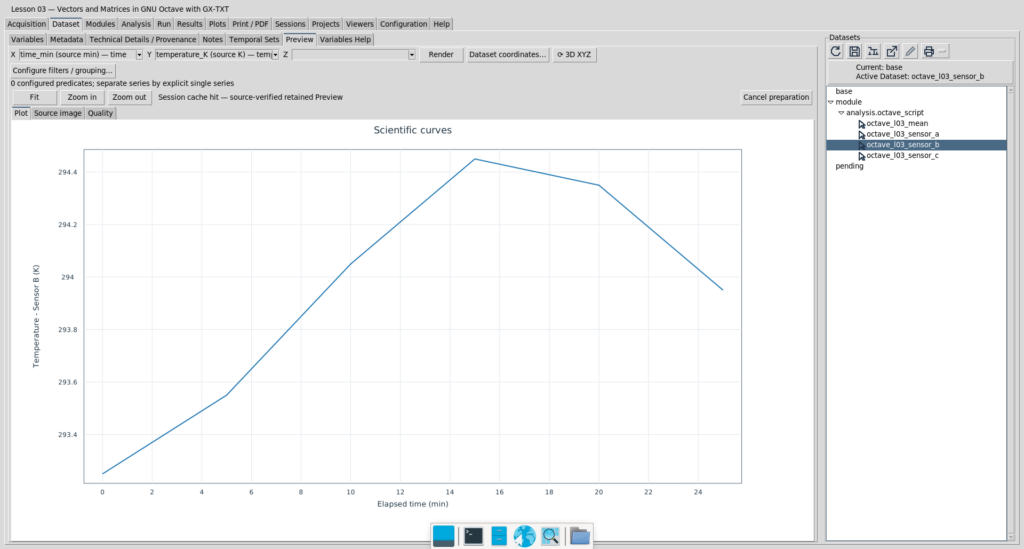
Task: Open Configure filters / grouping
Action: (62, 71)
